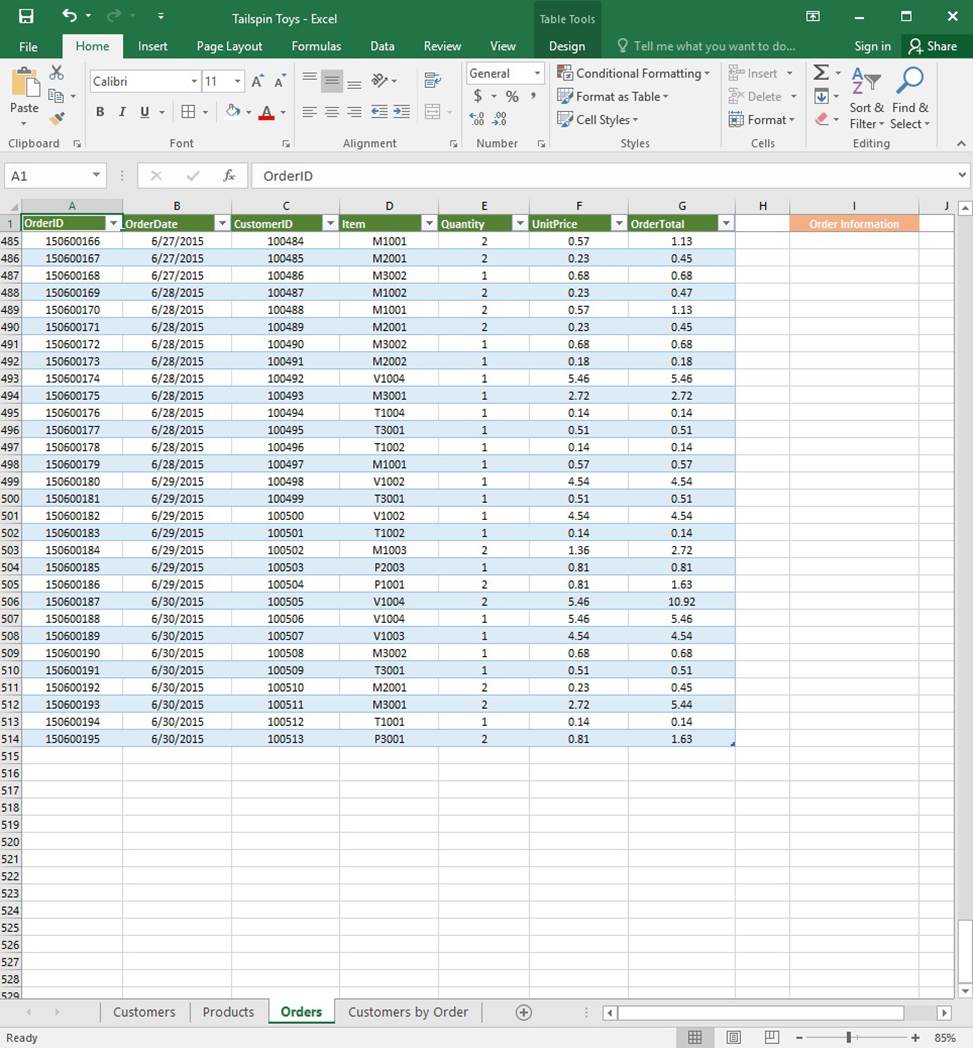
Task: Click the Save icon in title bar
Action: [26, 16]
